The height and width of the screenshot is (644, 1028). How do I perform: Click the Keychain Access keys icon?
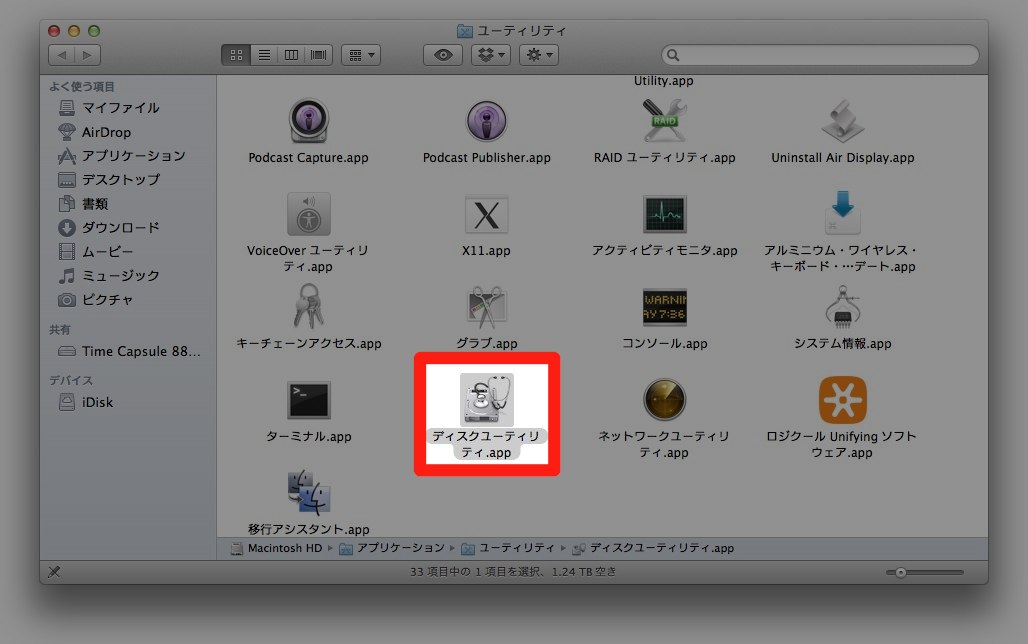coord(308,307)
